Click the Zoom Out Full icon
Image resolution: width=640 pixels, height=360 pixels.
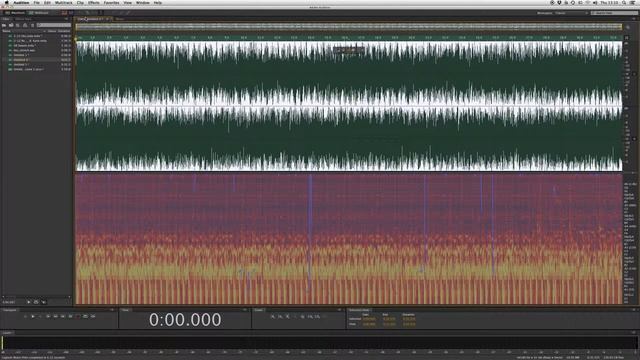tap(302, 316)
